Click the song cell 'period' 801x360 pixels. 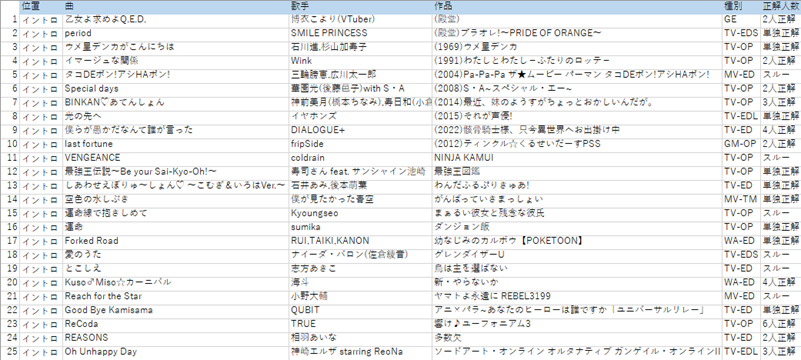tap(176, 33)
